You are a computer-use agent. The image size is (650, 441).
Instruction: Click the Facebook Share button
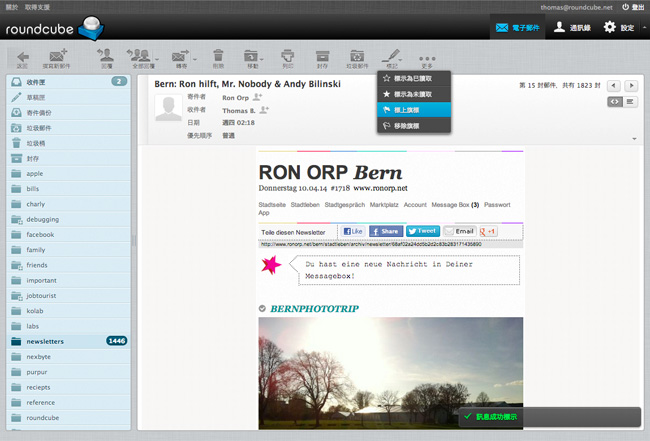(x=386, y=231)
